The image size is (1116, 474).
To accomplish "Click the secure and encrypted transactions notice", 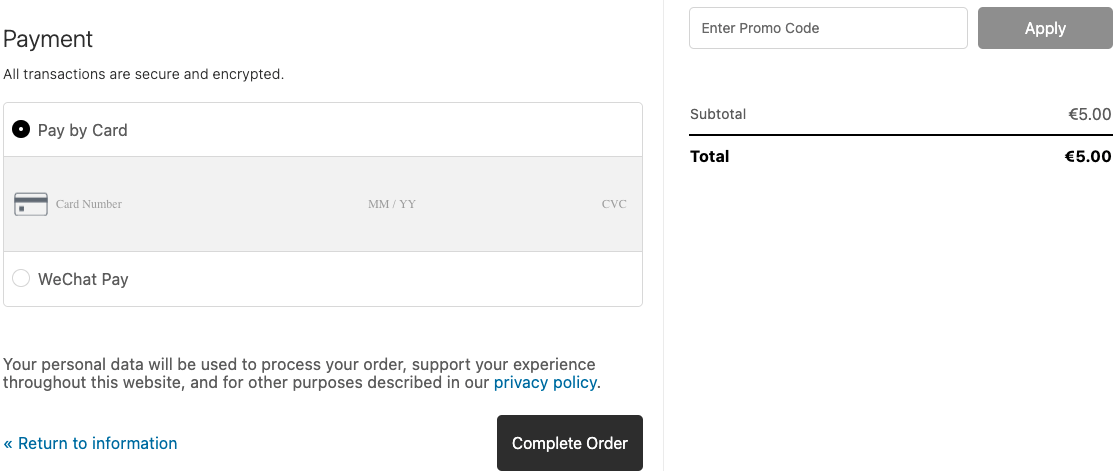I will pyautogui.click(x=144, y=74).
